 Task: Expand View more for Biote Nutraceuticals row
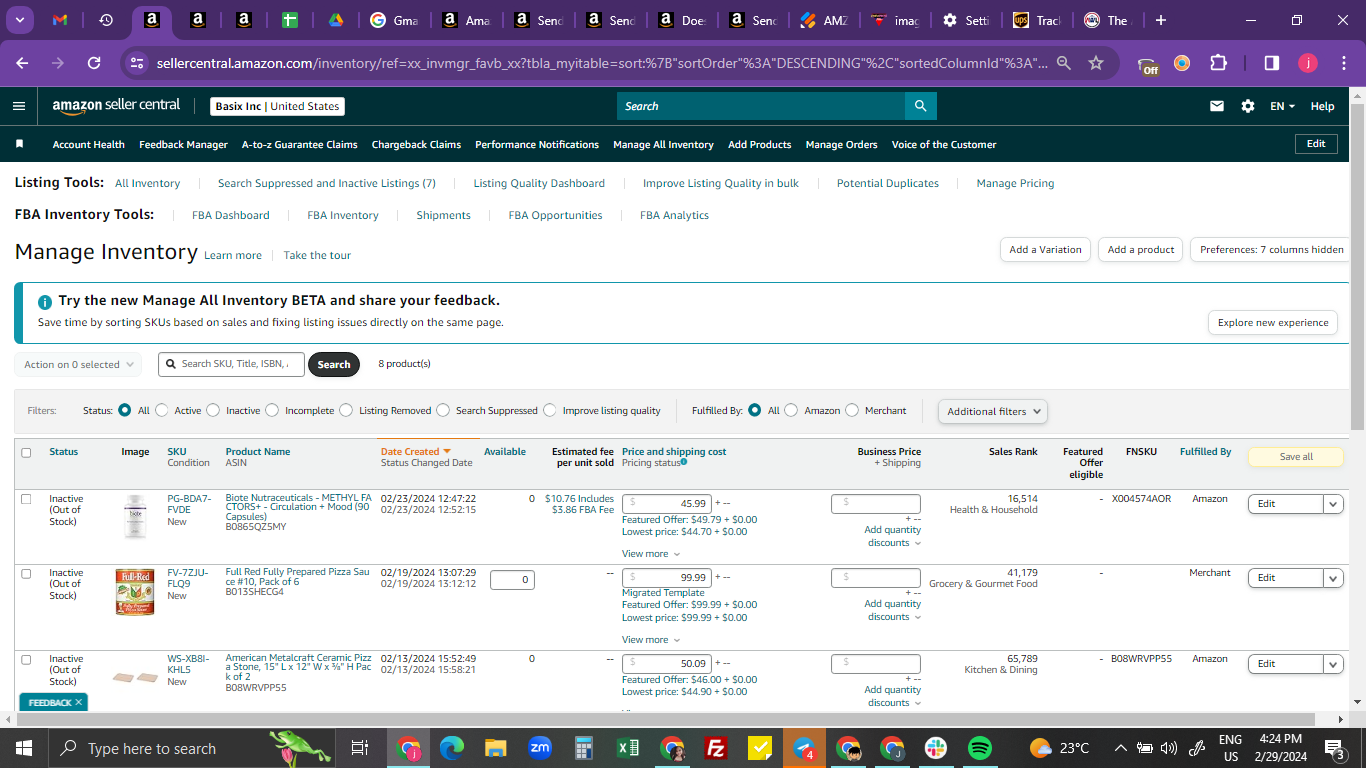pyautogui.click(x=651, y=554)
